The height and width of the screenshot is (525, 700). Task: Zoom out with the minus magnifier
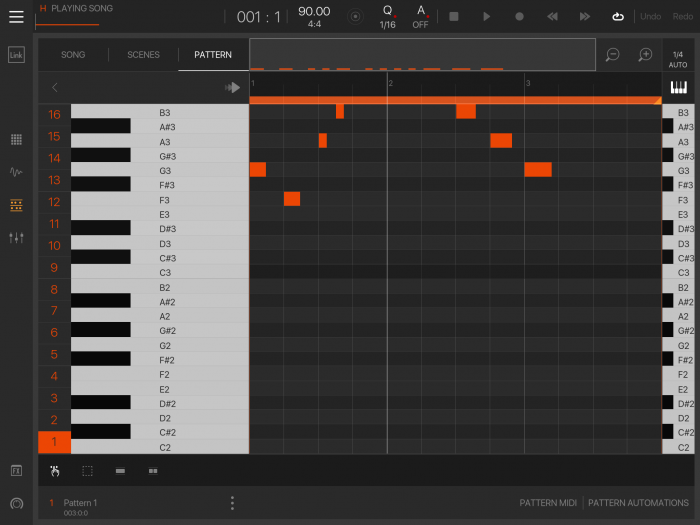click(612, 54)
